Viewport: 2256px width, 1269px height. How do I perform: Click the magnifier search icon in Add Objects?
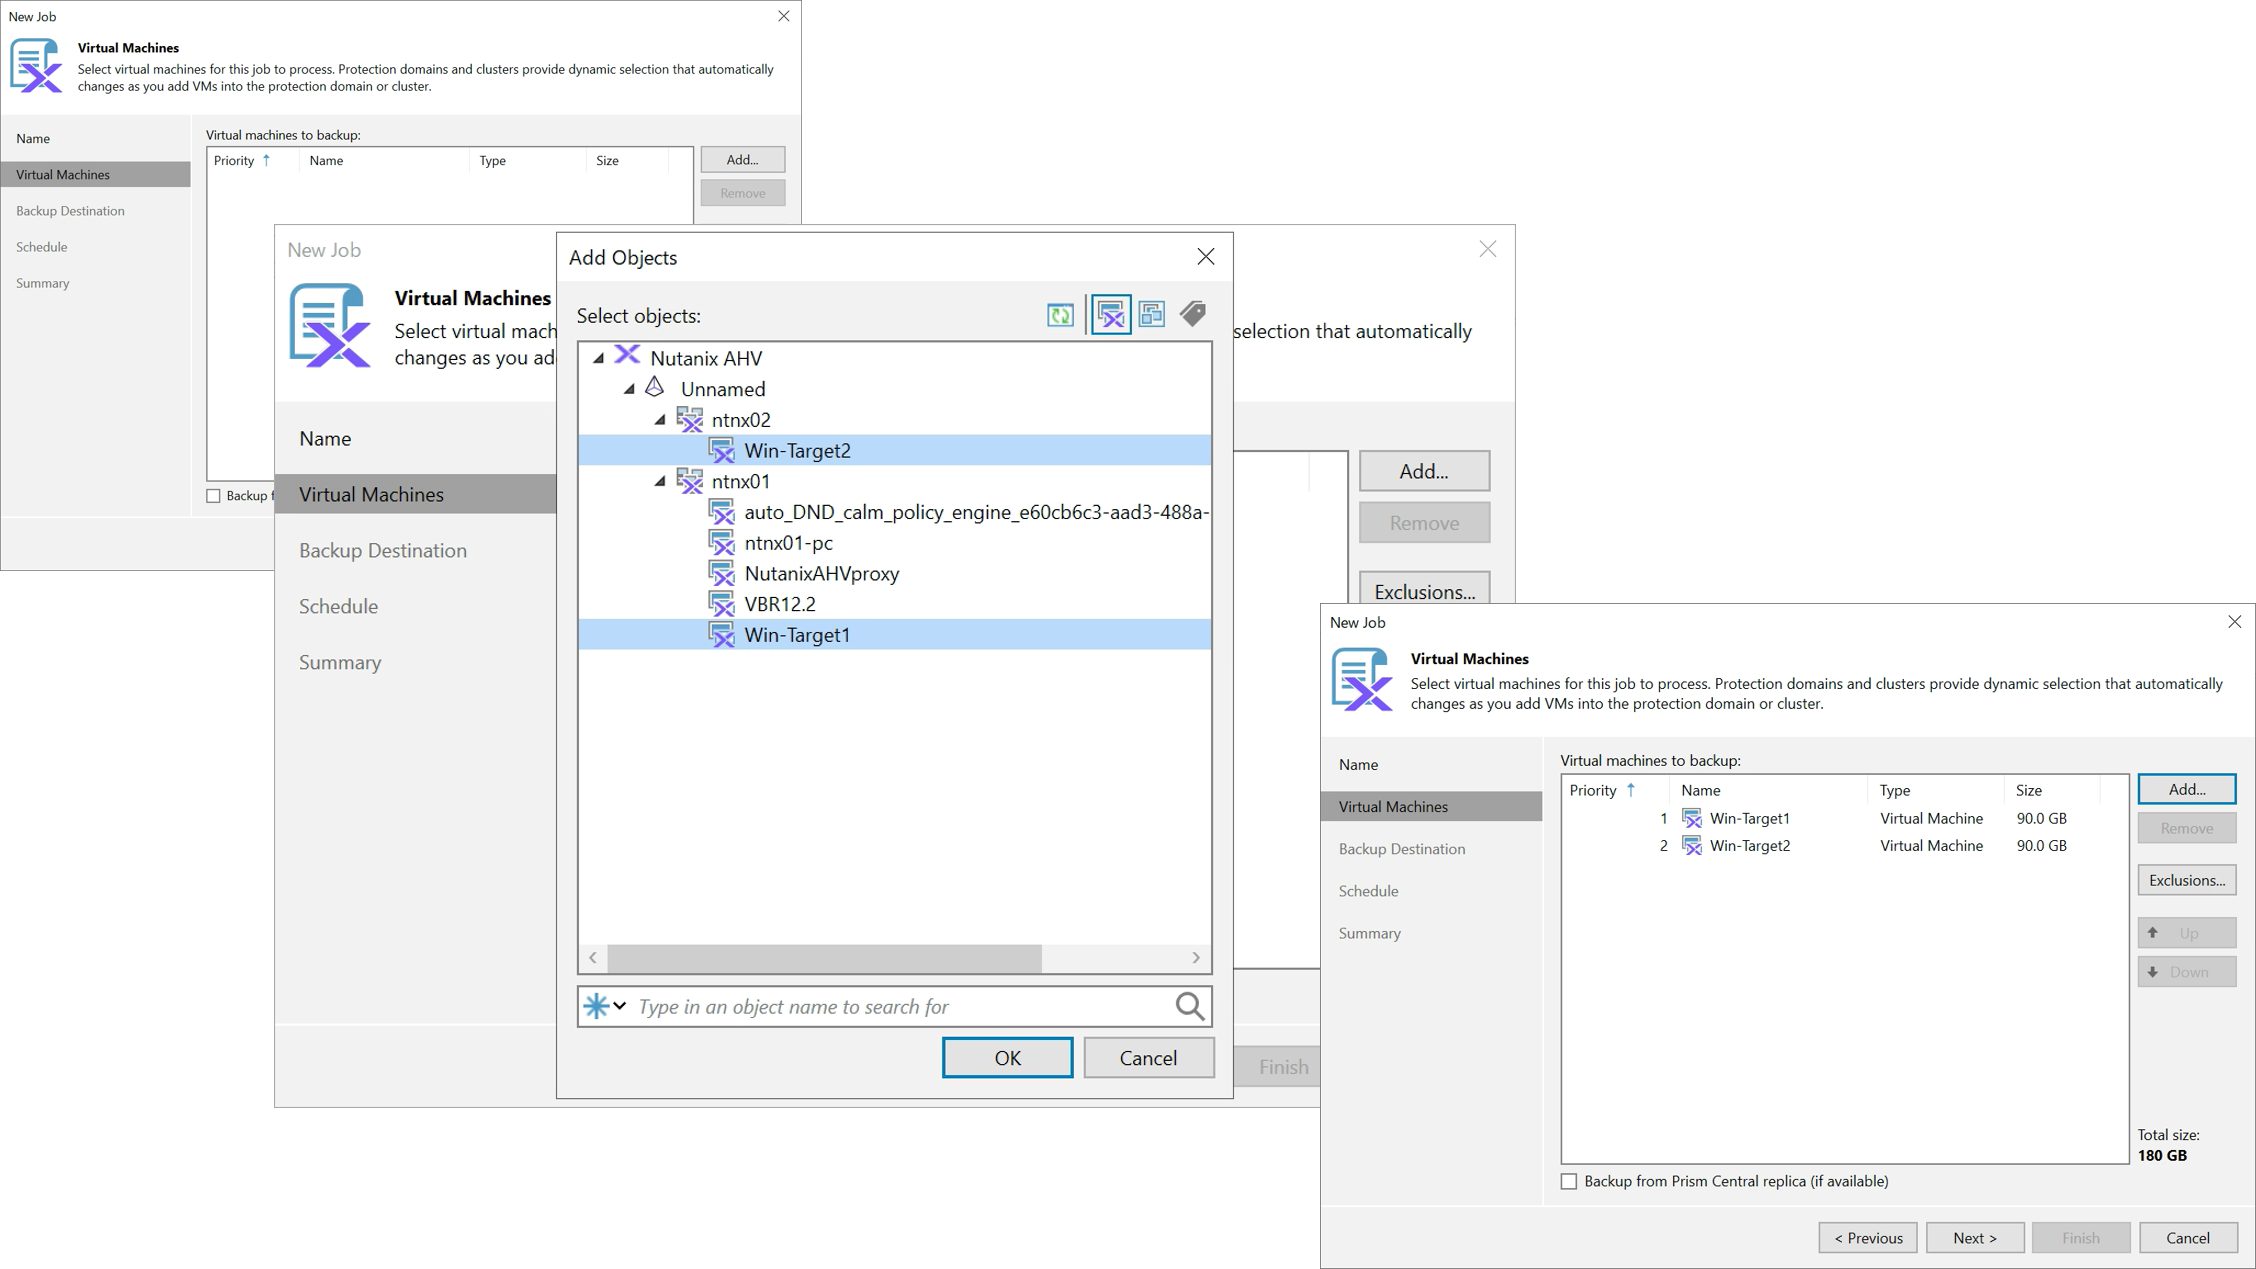(x=1189, y=1006)
